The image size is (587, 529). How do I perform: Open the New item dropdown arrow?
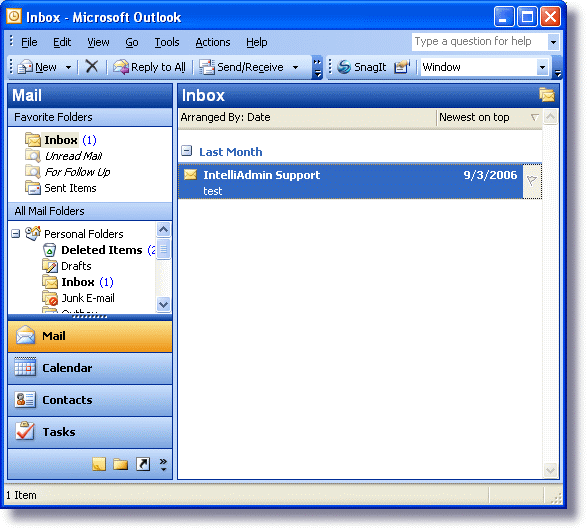click(x=69, y=67)
